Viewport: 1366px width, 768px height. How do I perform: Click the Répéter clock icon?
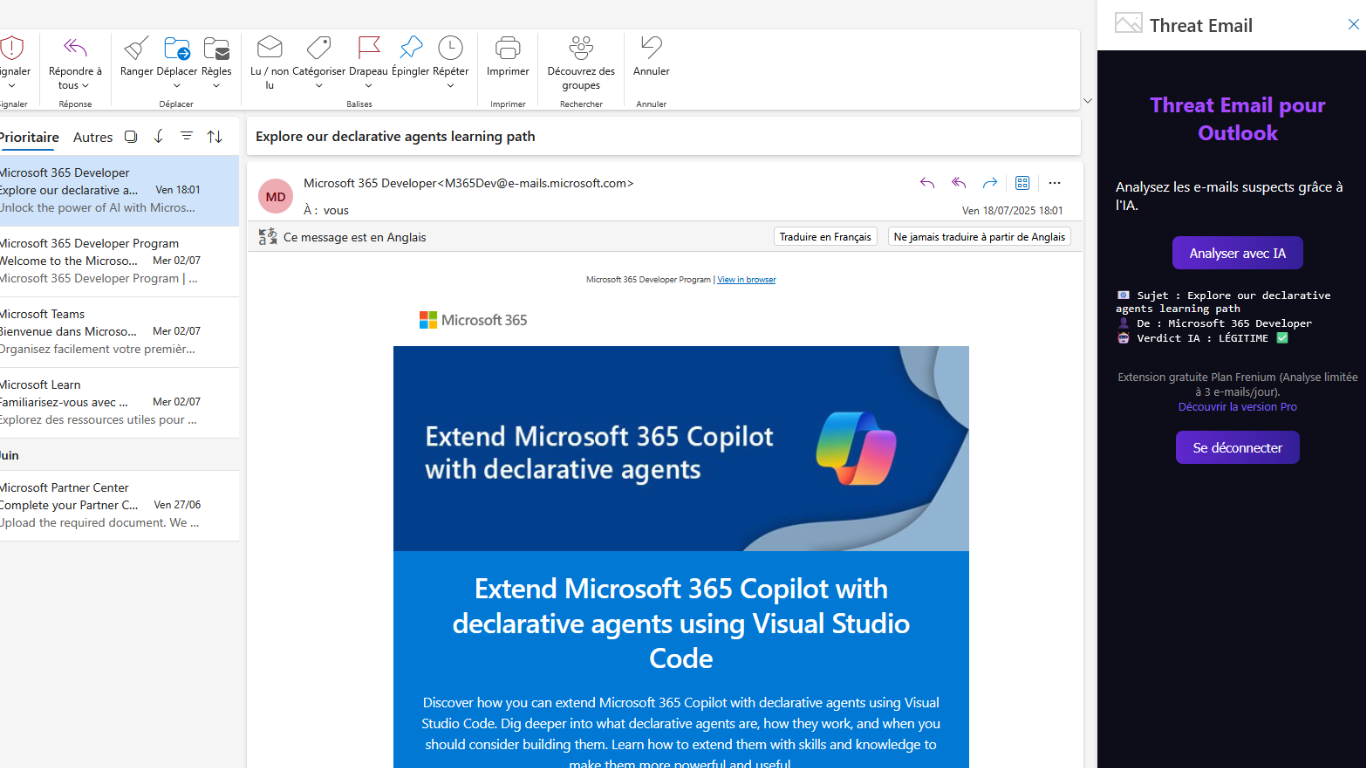point(451,47)
